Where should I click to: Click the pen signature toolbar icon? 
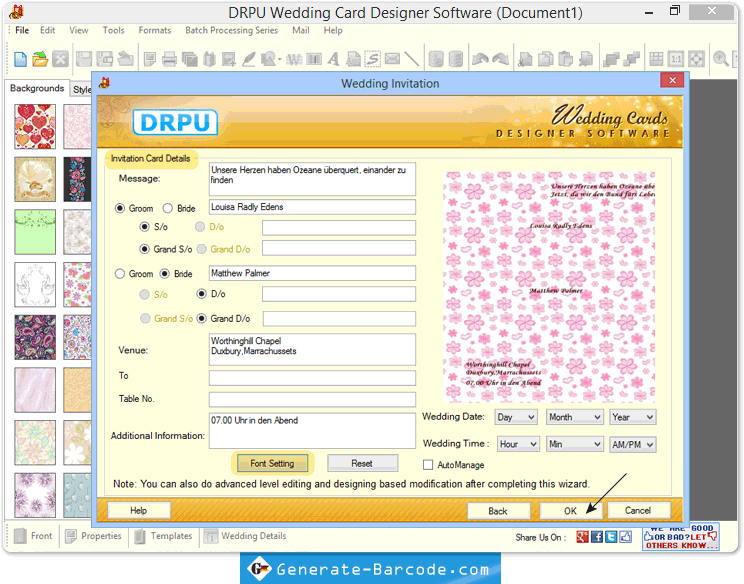click(249, 59)
